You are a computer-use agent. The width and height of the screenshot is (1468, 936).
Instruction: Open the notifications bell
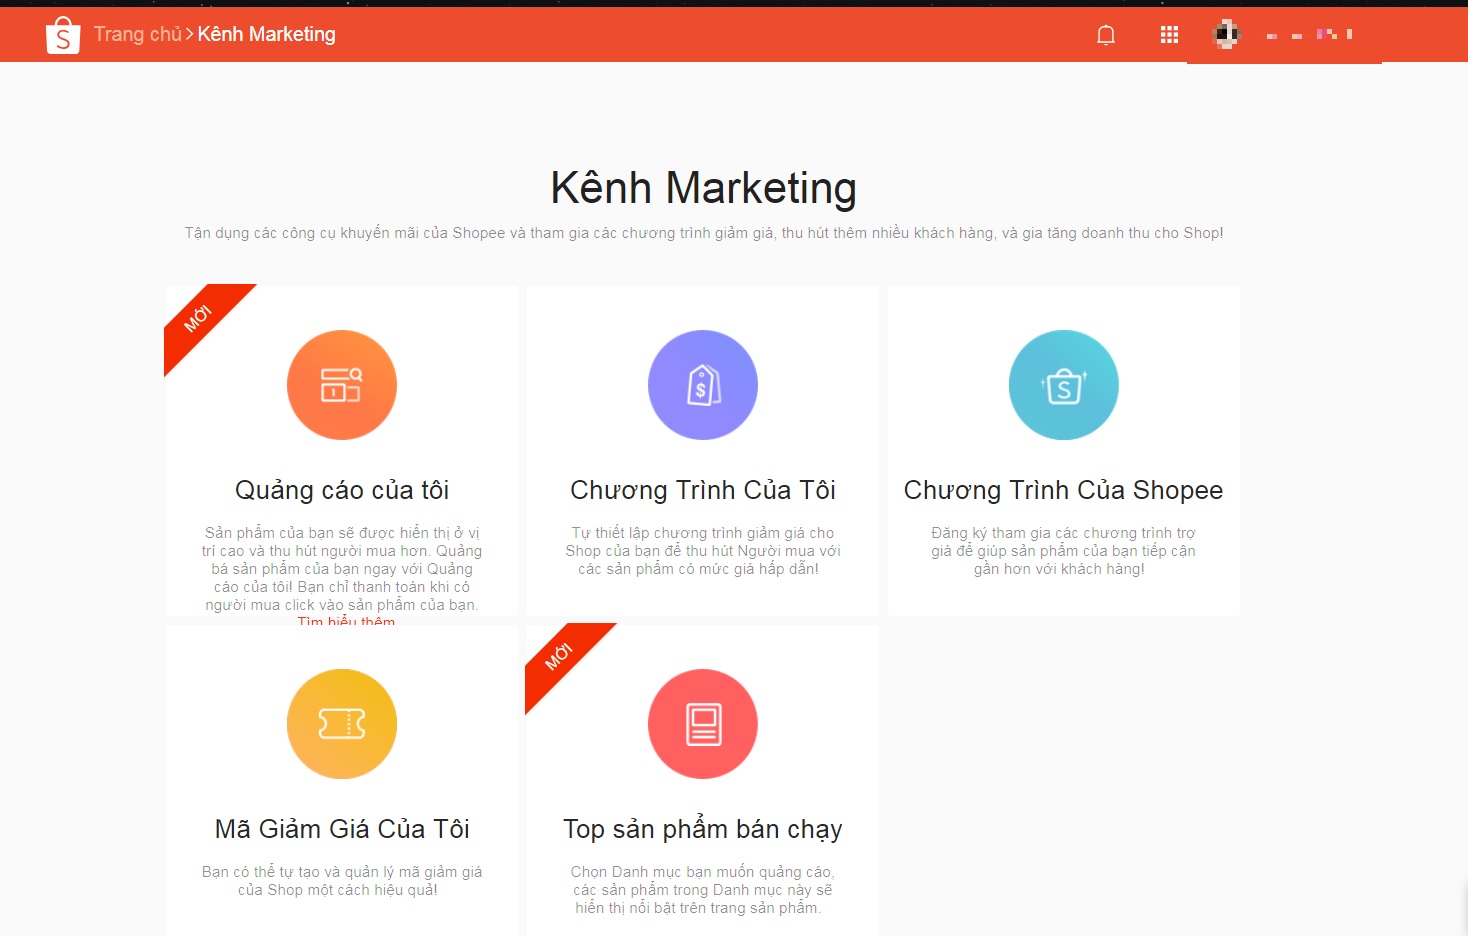pos(1106,35)
